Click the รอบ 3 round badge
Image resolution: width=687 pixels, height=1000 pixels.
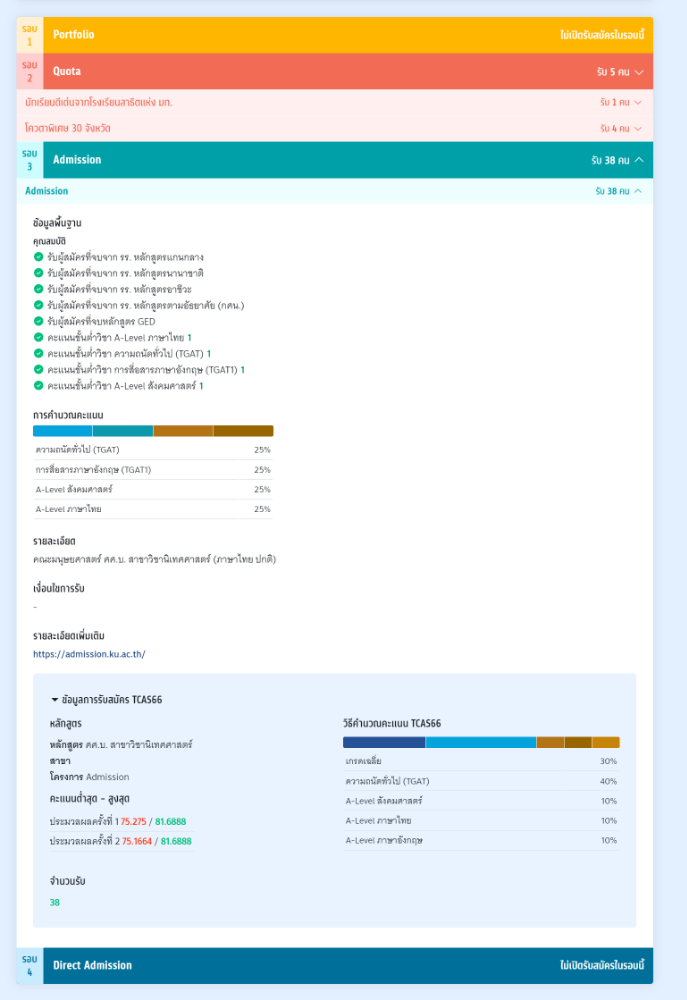[30, 160]
